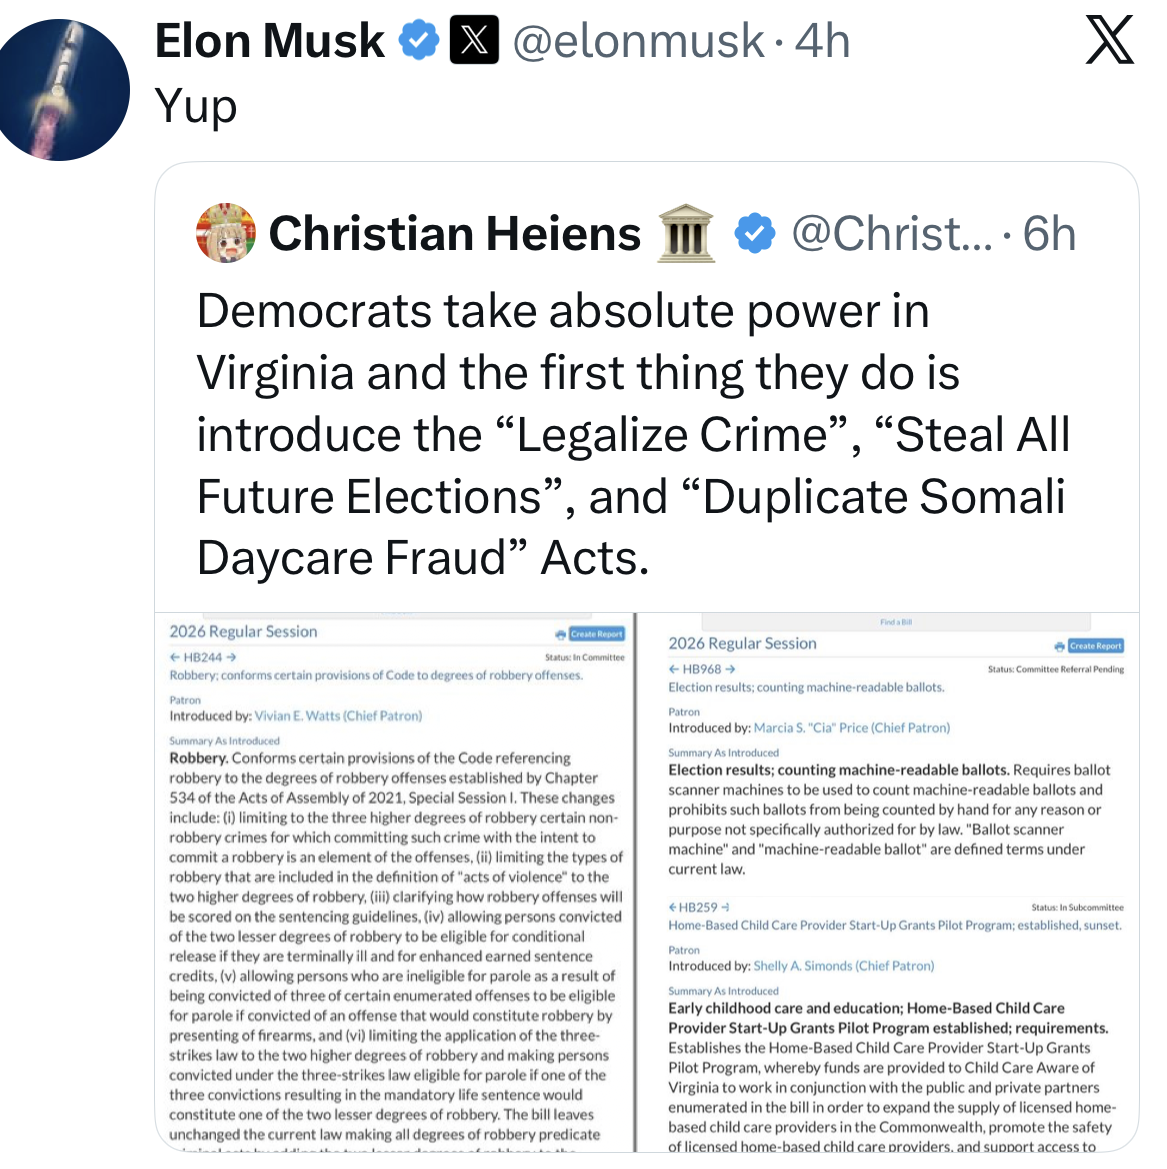Open the HB244 bill link
1167x1169 pixels.
click(x=203, y=657)
